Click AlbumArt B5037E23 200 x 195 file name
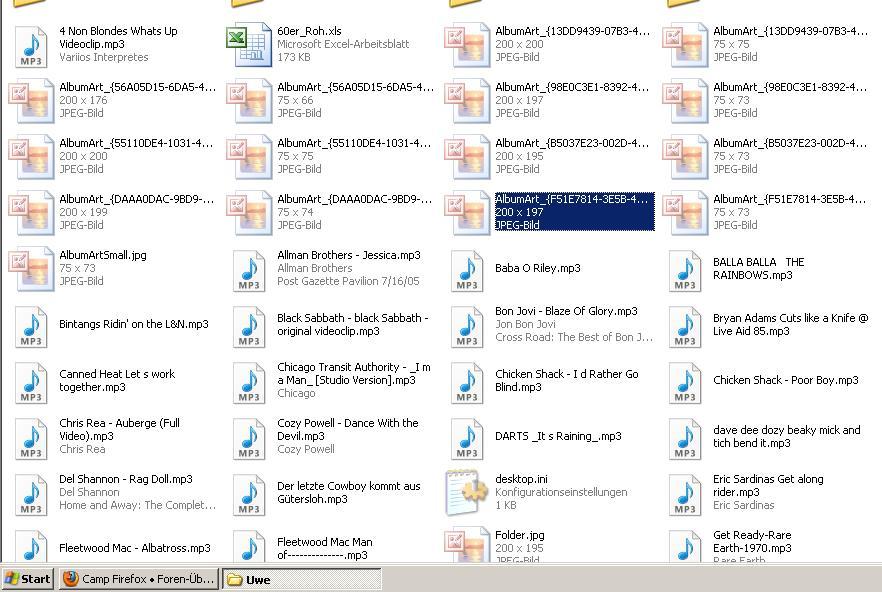This screenshot has width=882, height=592. 572,143
